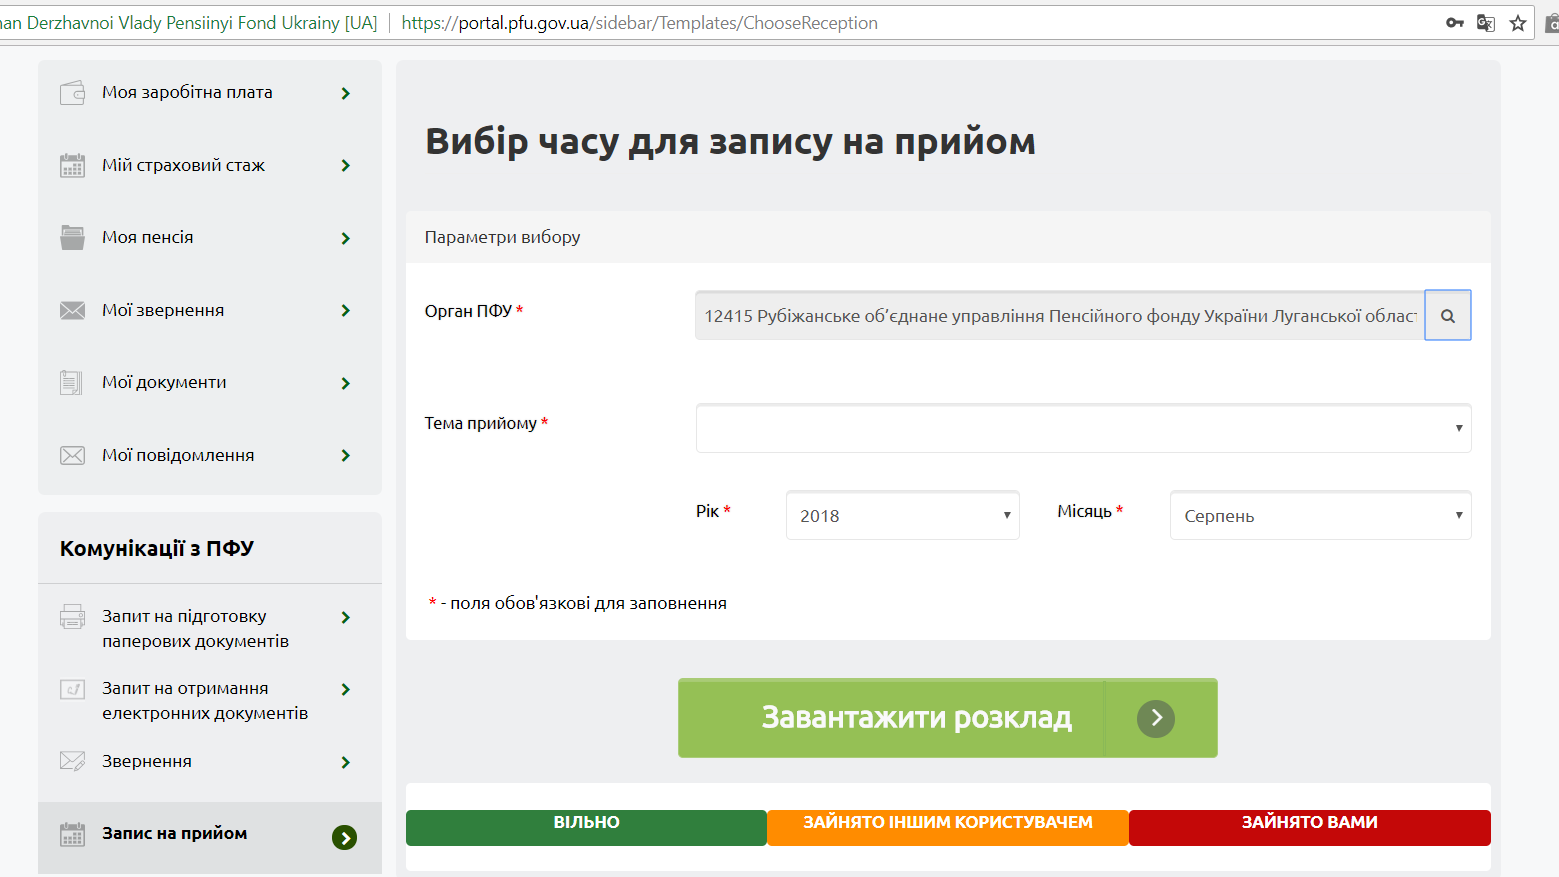Click the bookmark star in address bar
Screen dimensions: 1559x877
click(x=1518, y=23)
